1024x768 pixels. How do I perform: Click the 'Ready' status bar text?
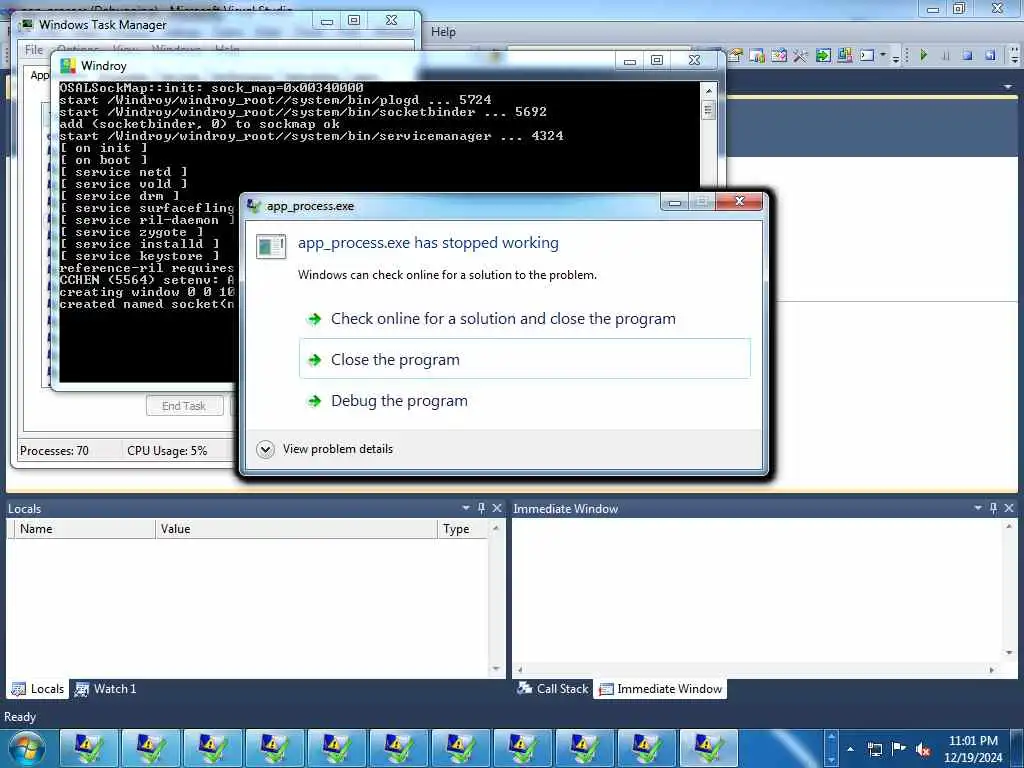(x=20, y=717)
